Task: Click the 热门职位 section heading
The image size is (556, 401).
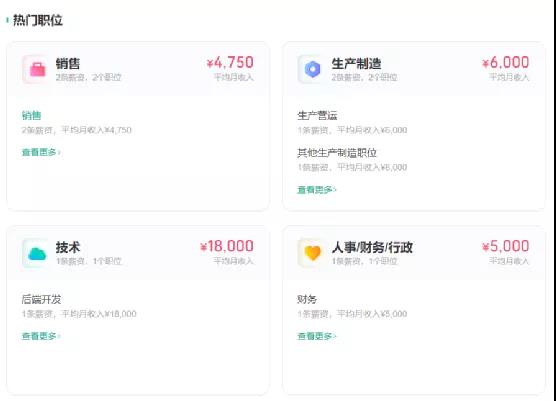Action: [x=38, y=20]
